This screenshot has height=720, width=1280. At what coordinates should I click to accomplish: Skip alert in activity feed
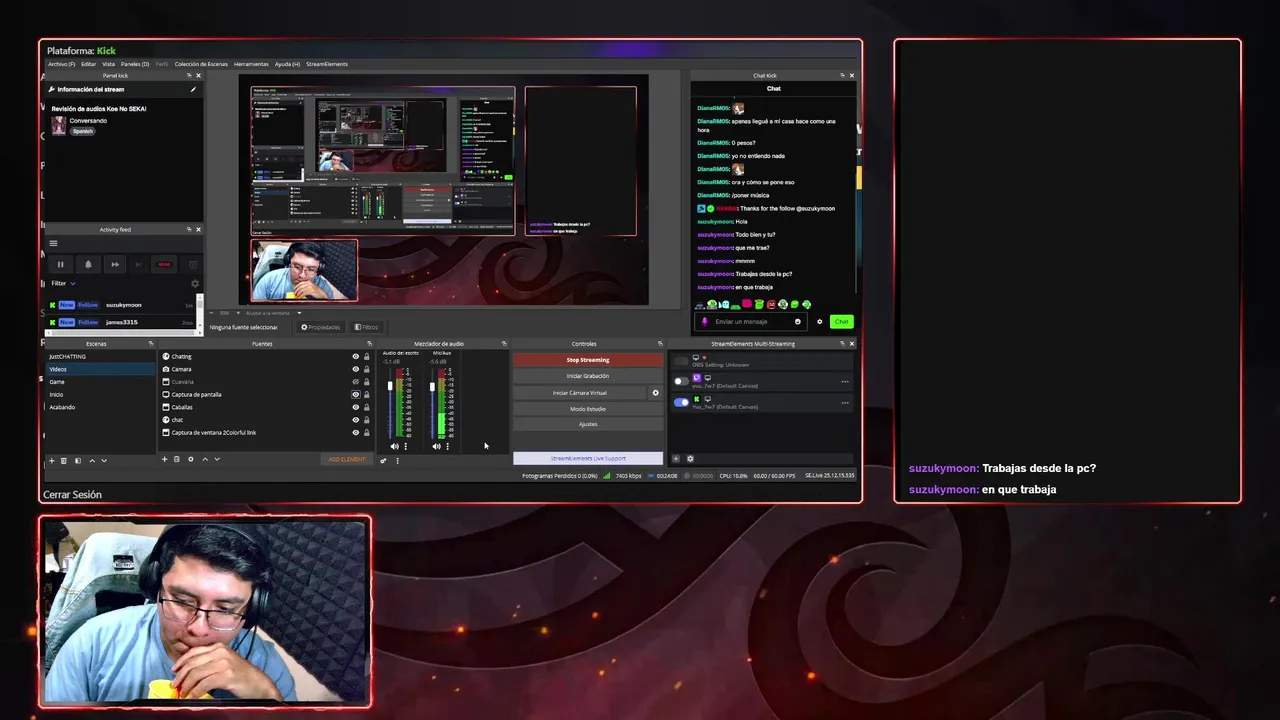coord(115,264)
